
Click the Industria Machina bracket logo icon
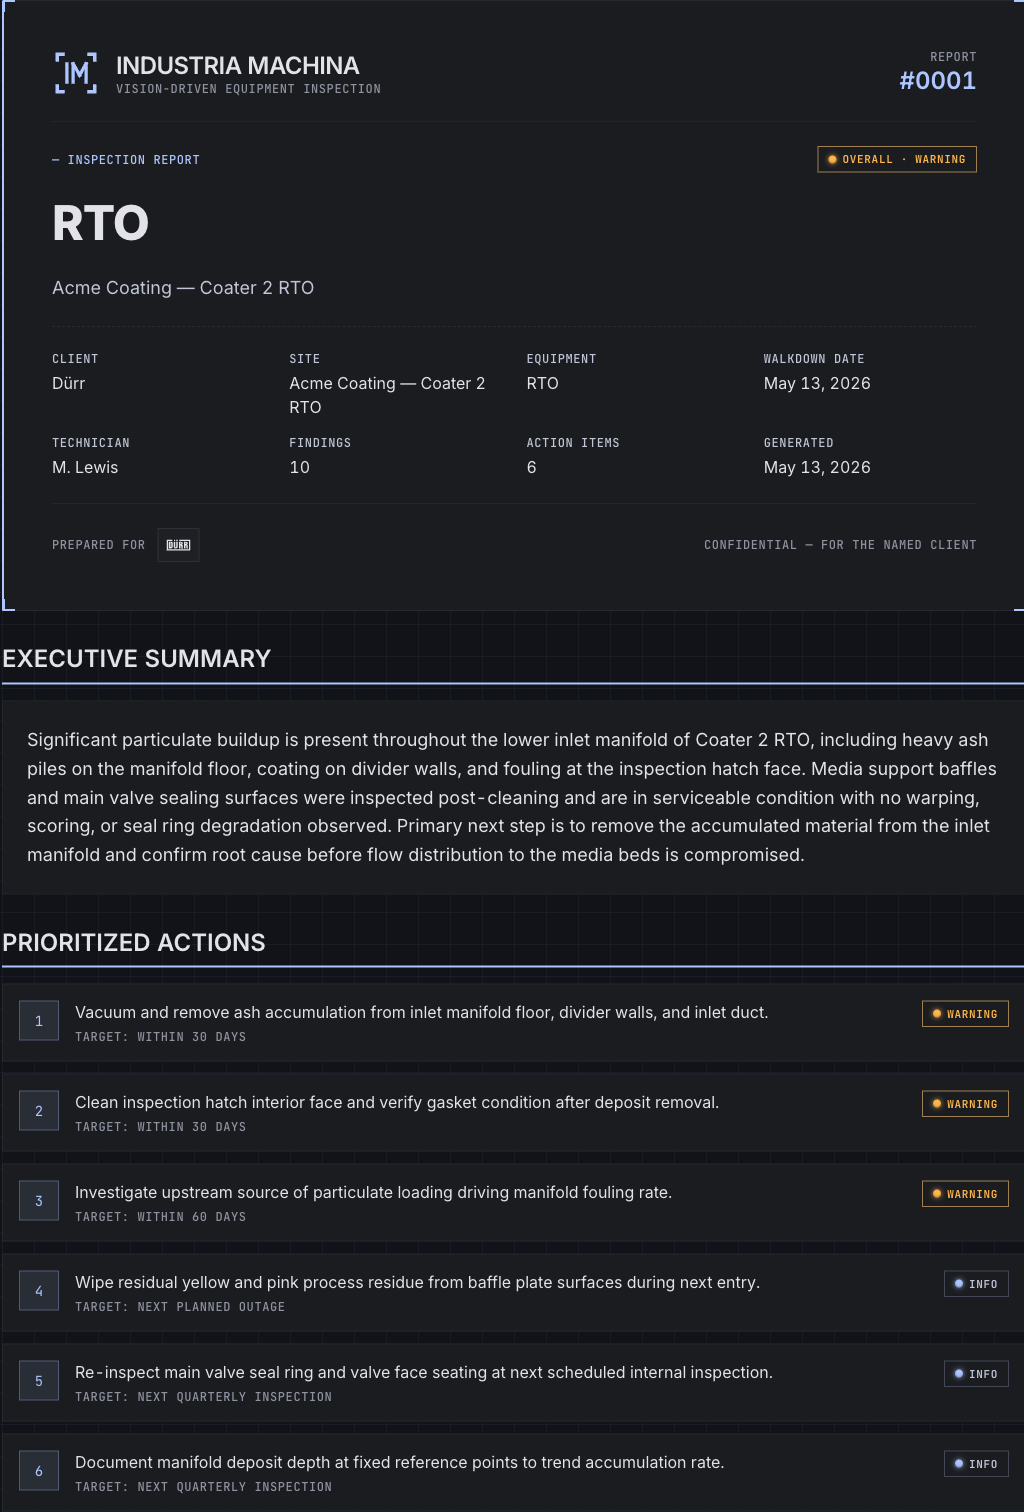(x=76, y=73)
